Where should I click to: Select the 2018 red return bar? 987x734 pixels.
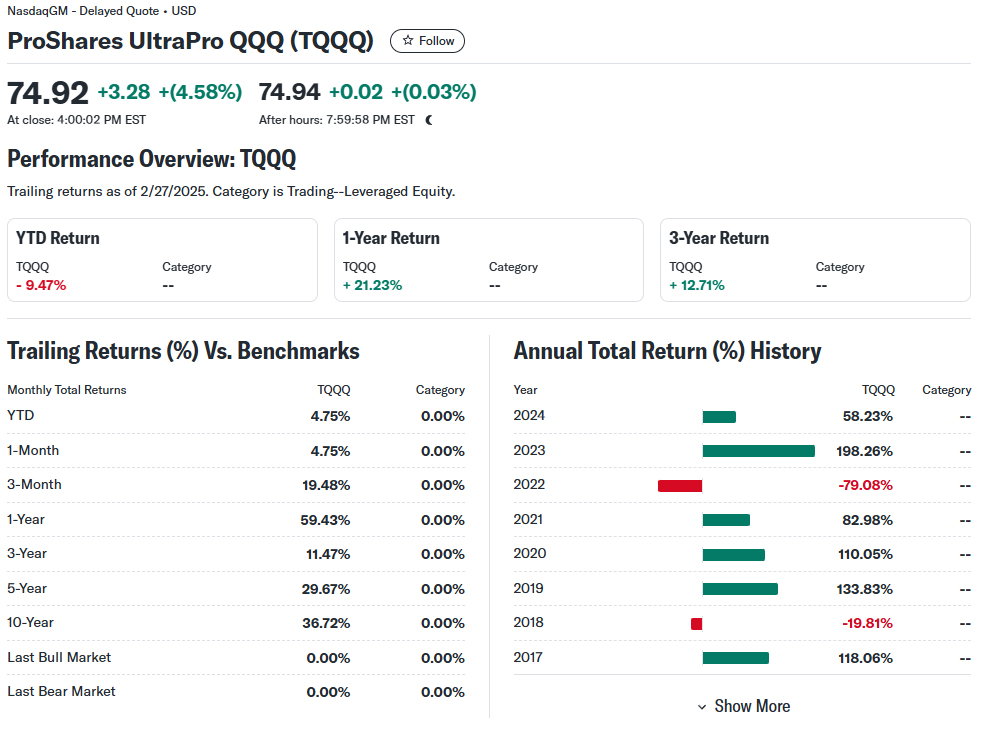pyautogui.click(x=696, y=623)
